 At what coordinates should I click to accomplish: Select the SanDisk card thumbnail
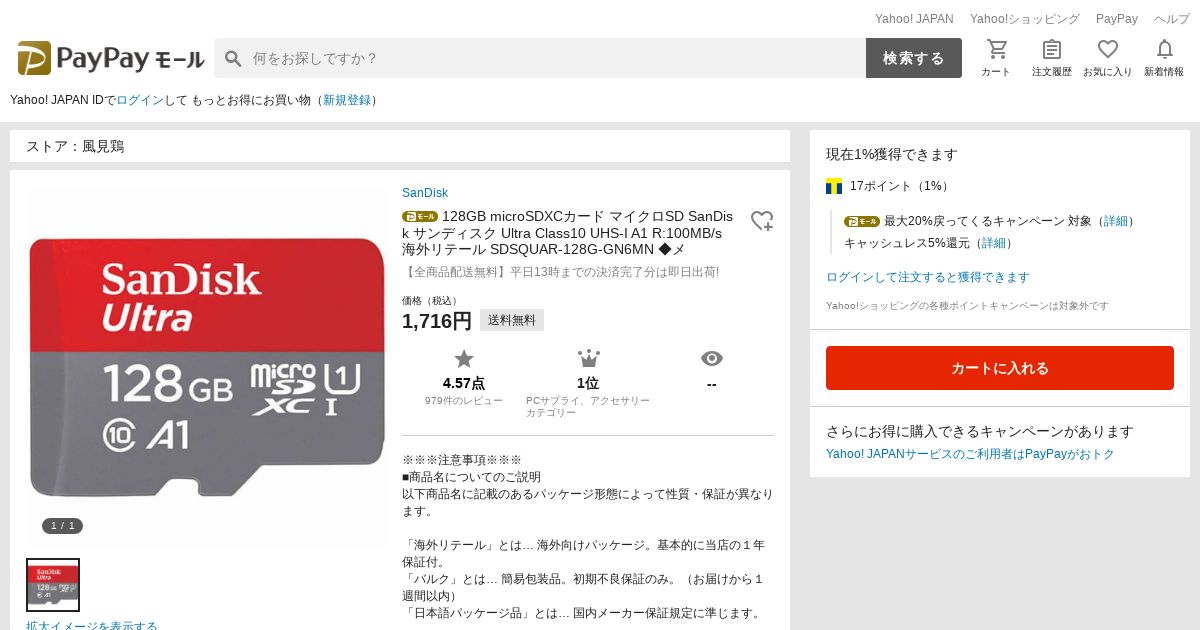coord(53,585)
